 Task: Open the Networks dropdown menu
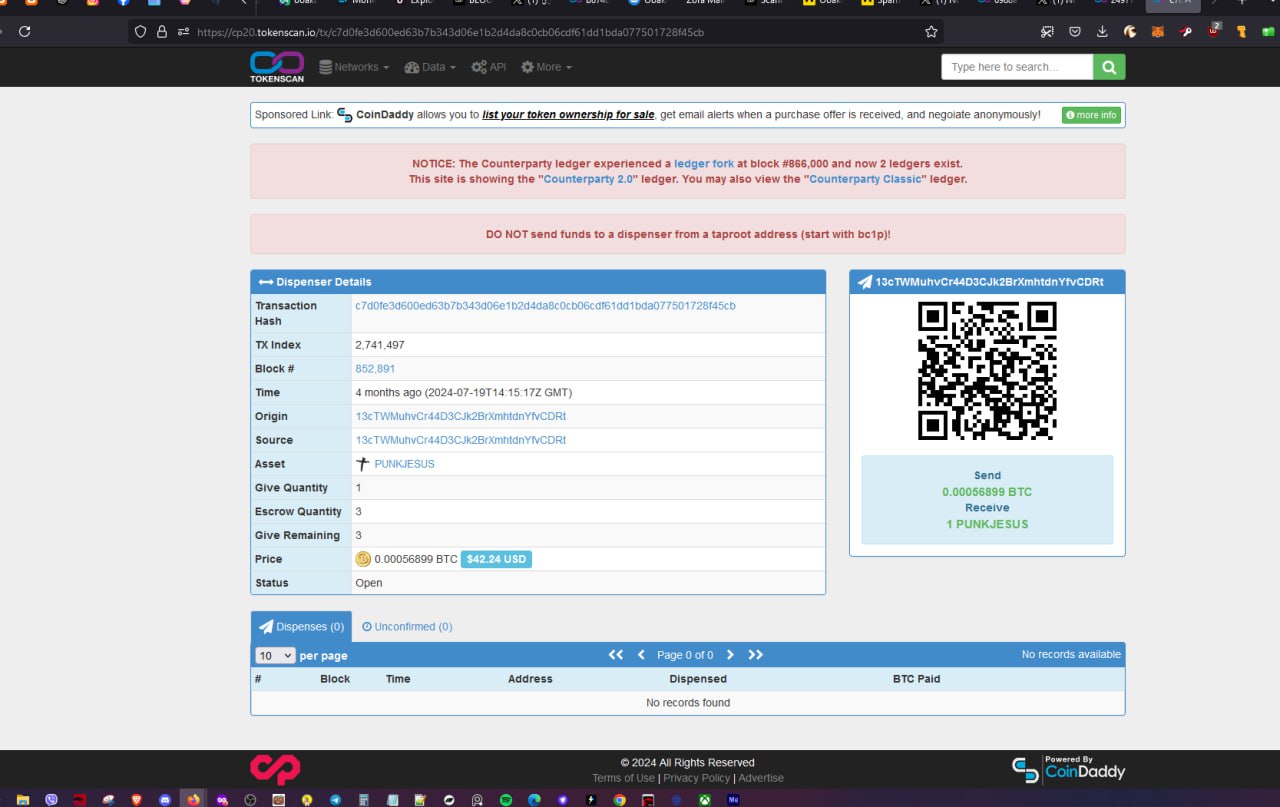355,67
